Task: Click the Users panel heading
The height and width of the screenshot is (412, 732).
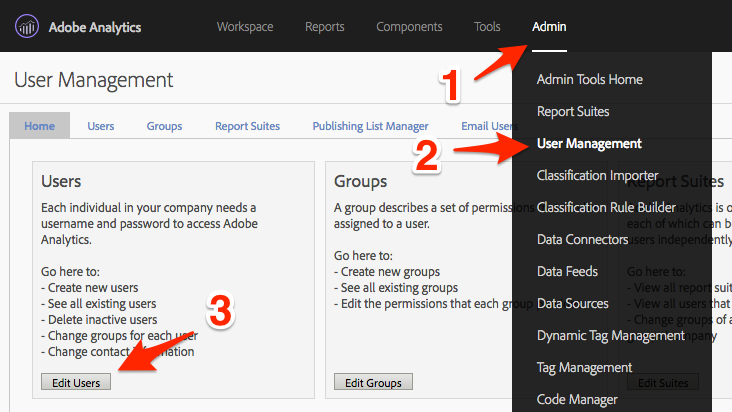Action: 61,181
